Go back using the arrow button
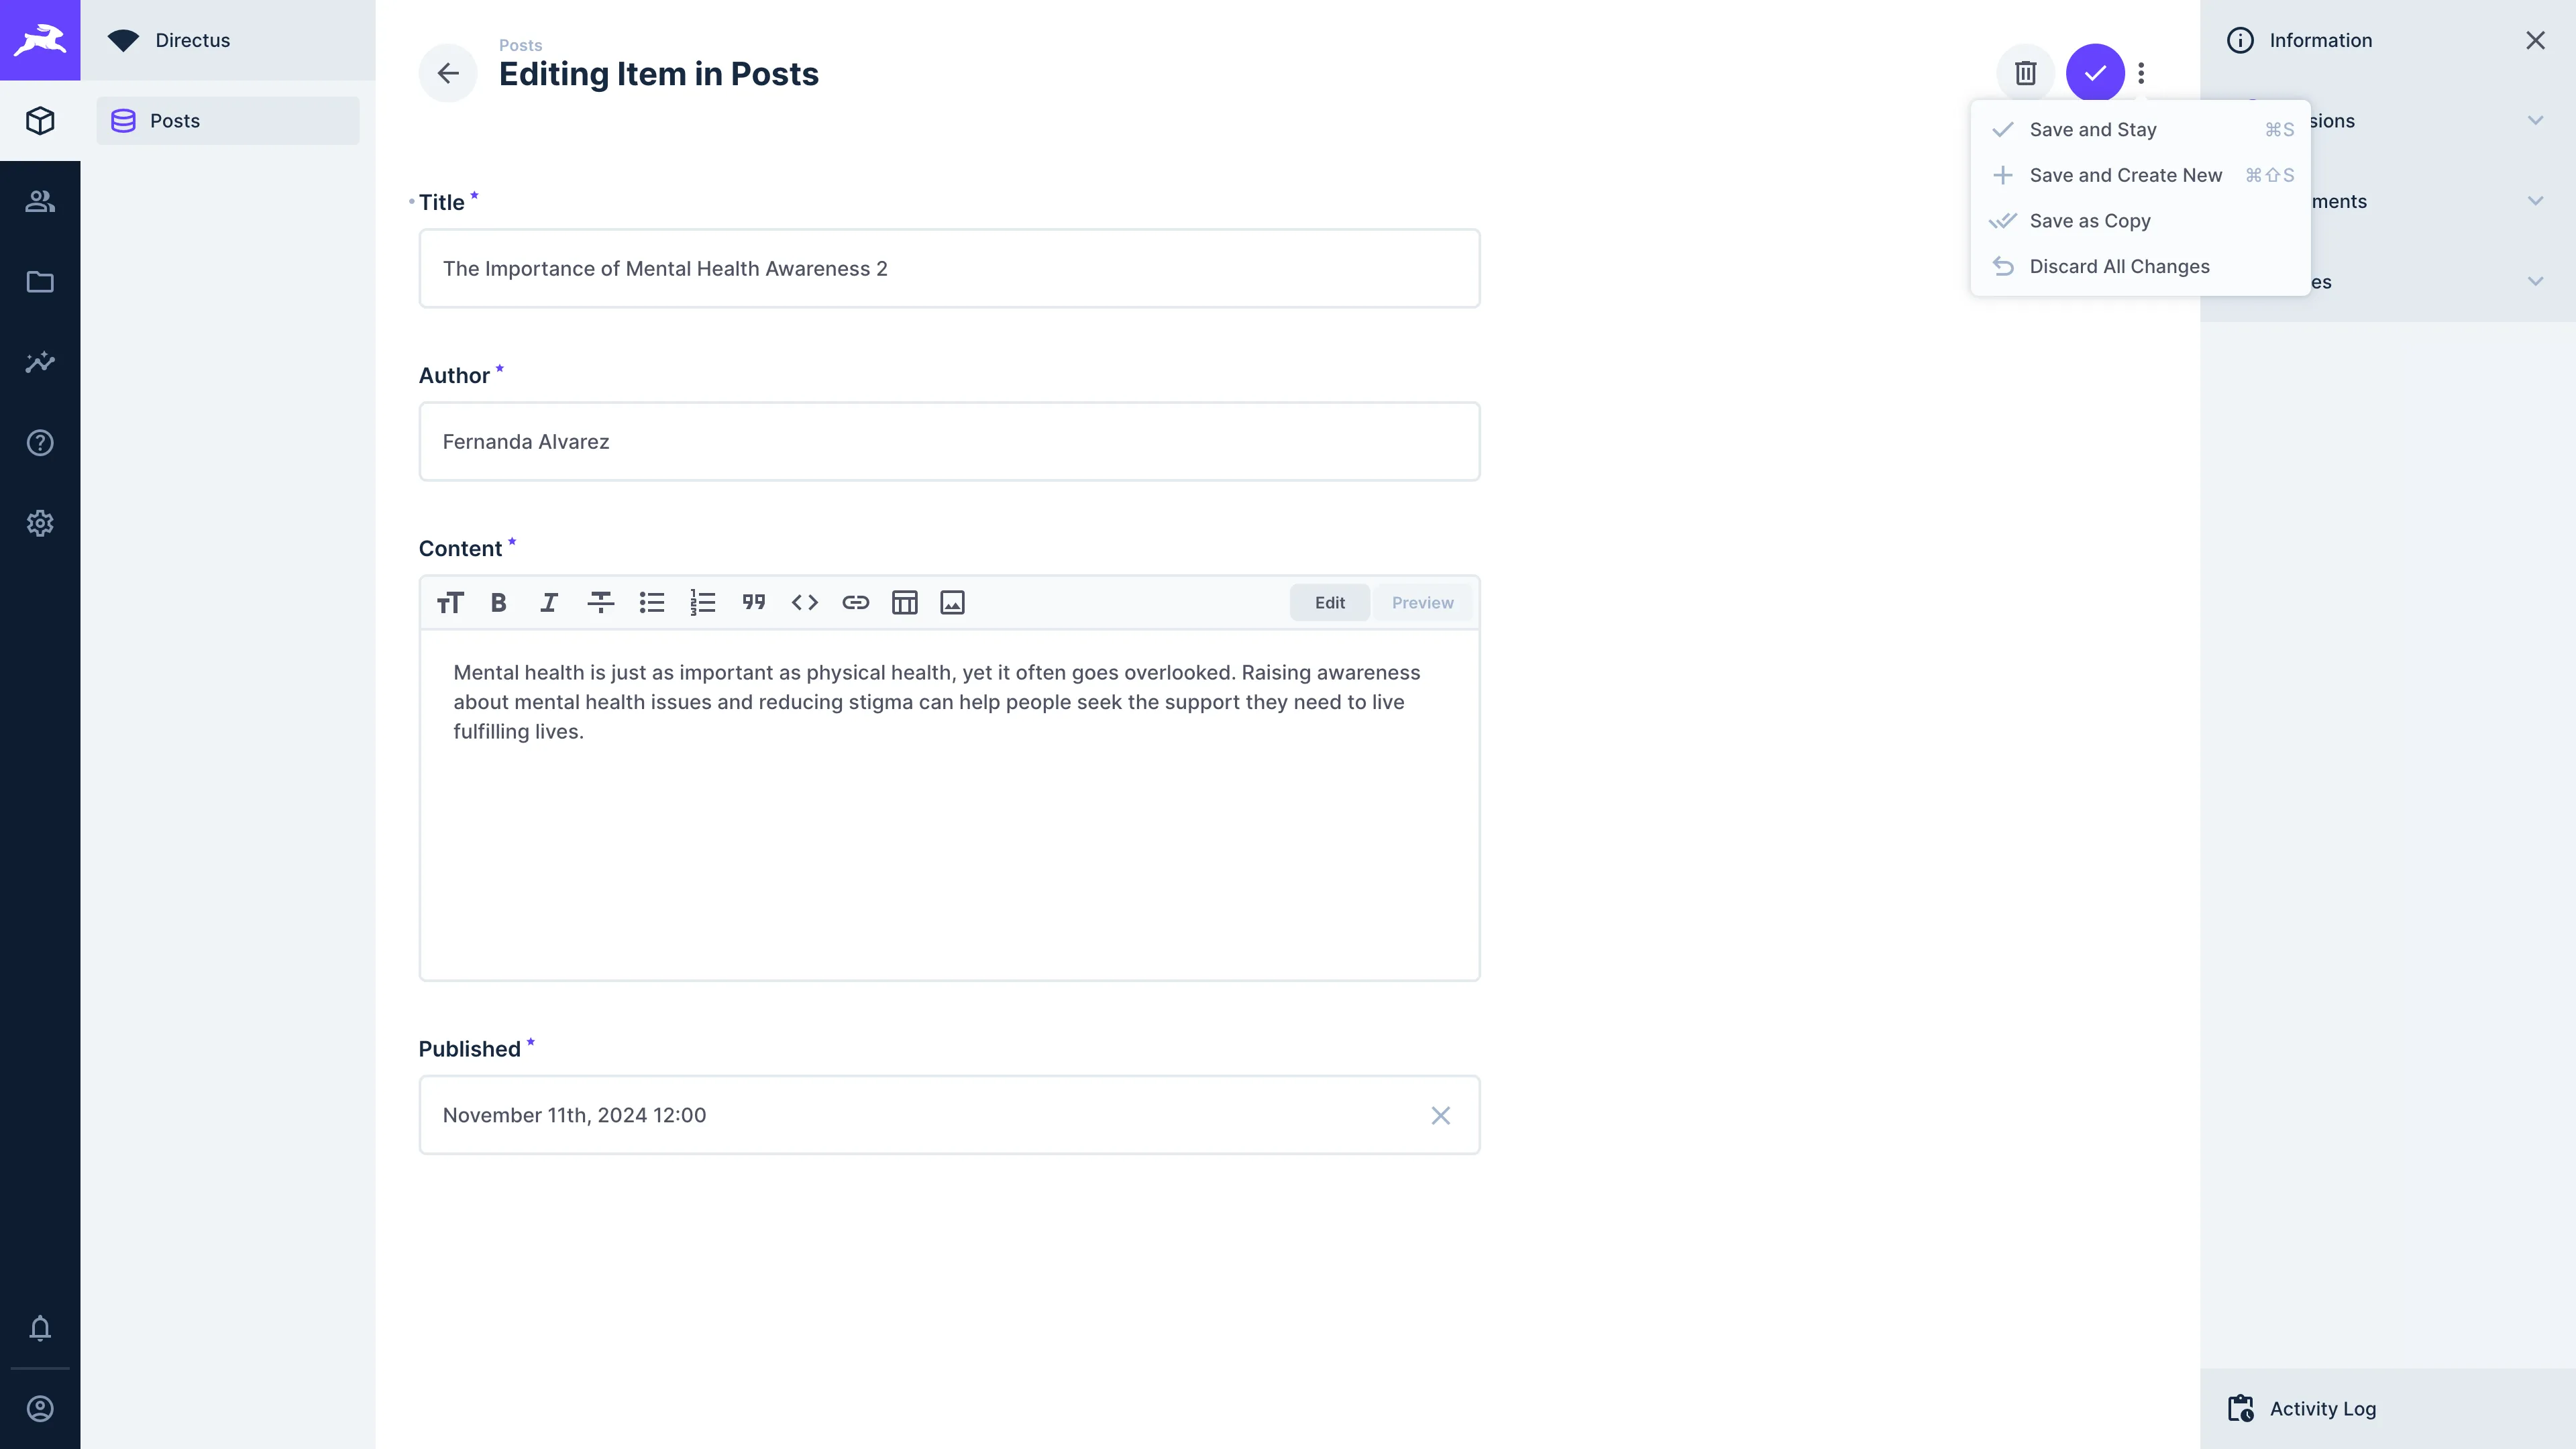The width and height of the screenshot is (2576, 1449). coord(448,73)
